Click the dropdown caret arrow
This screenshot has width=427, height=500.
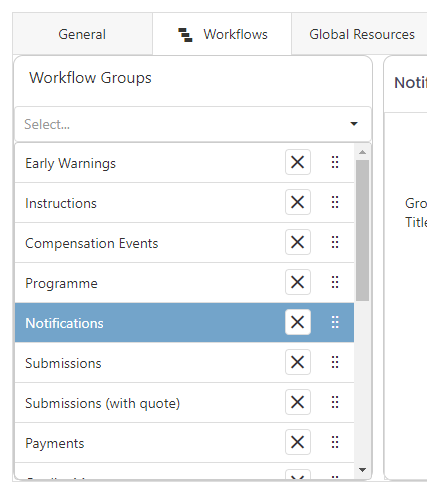click(x=354, y=124)
